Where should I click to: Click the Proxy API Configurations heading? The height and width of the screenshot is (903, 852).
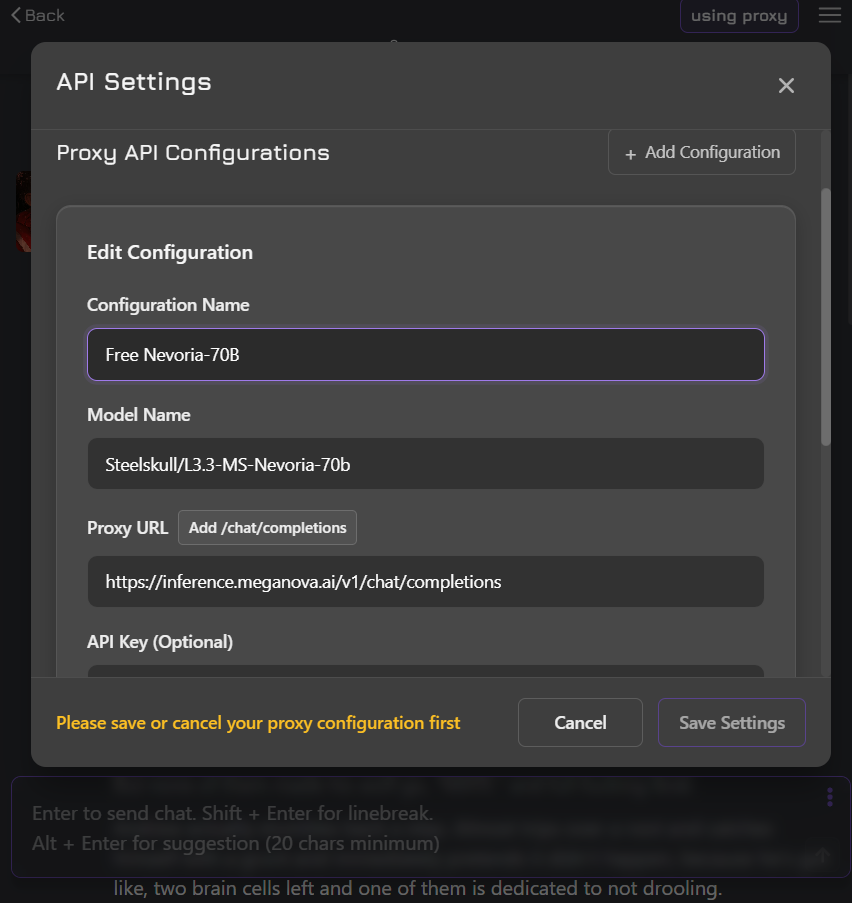tap(193, 153)
